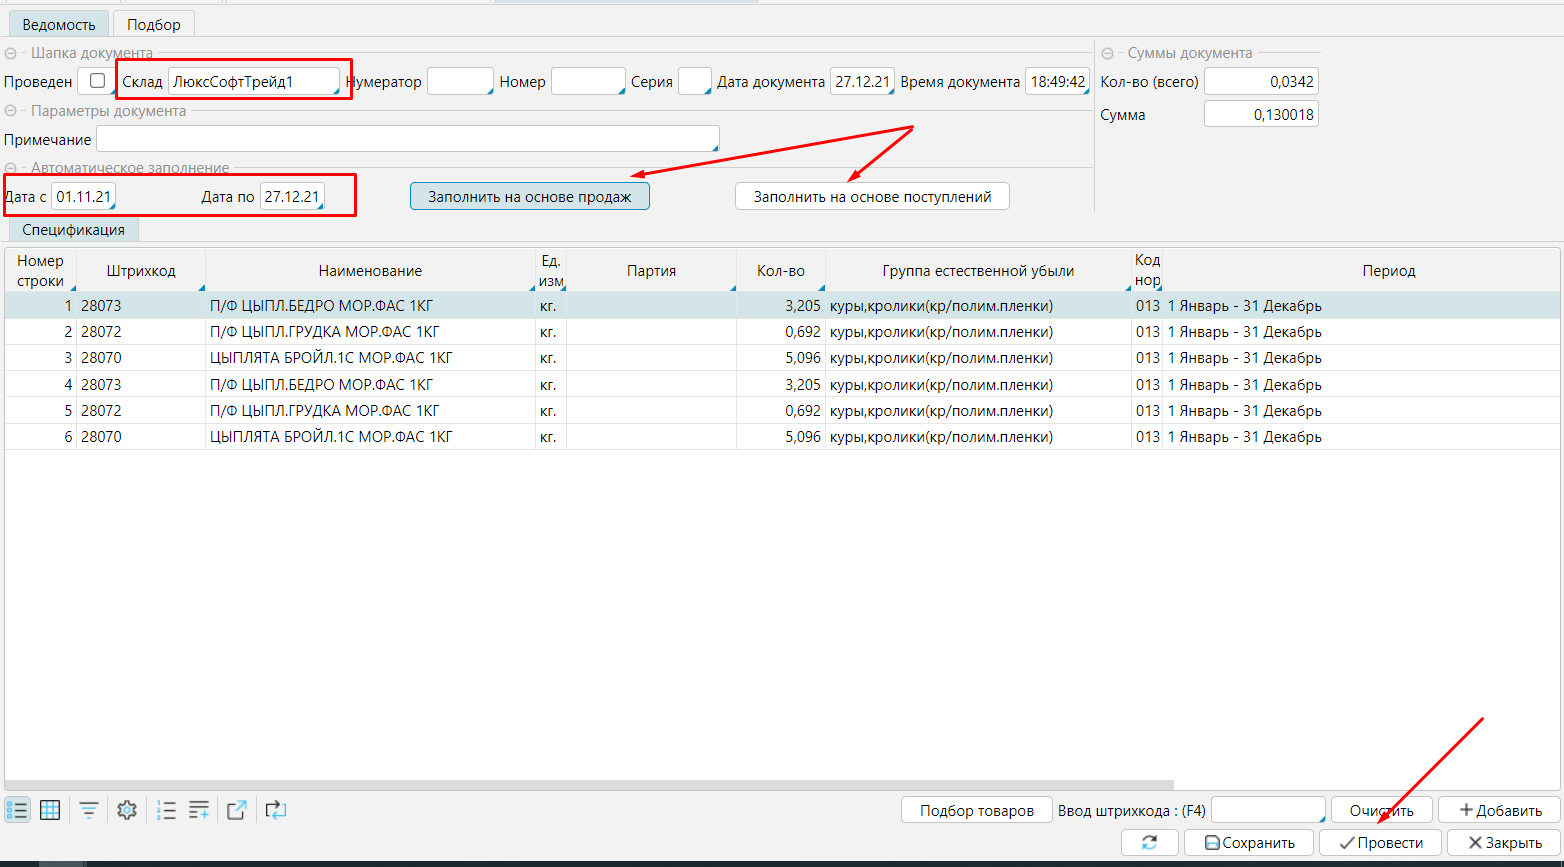Collapse the Параметры документа section
The width and height of the screenshot is (1564, 867).
coord(11,111)
